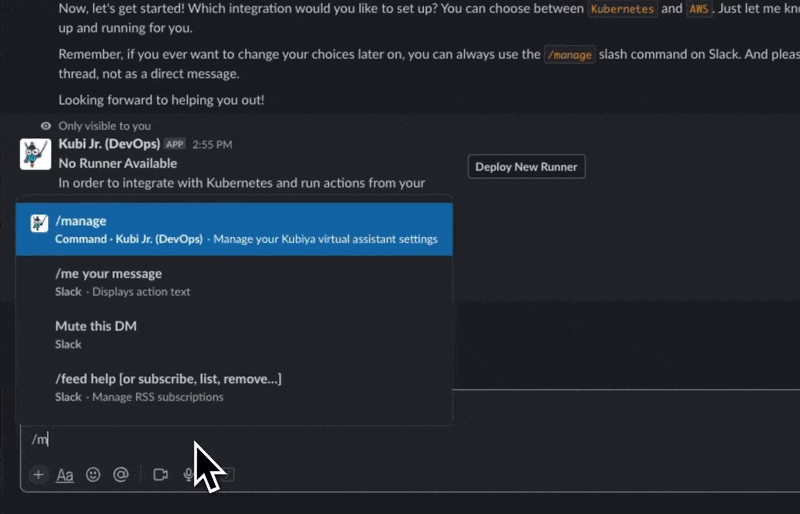Click the @ mention icon
800x514 pixels.
(x=121, y=475)
